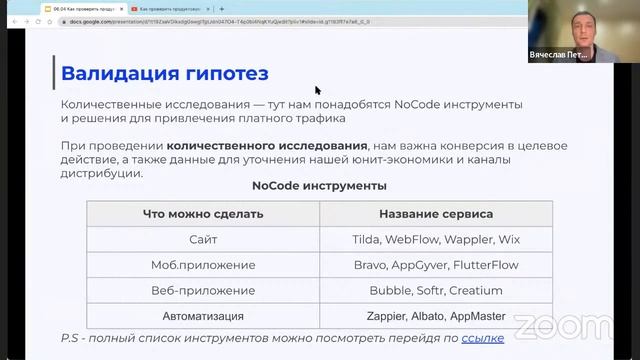Click the 'Tilda, WebFlow, Wappler, Wix' cell

pyautogui.click(x=436, y=240)
